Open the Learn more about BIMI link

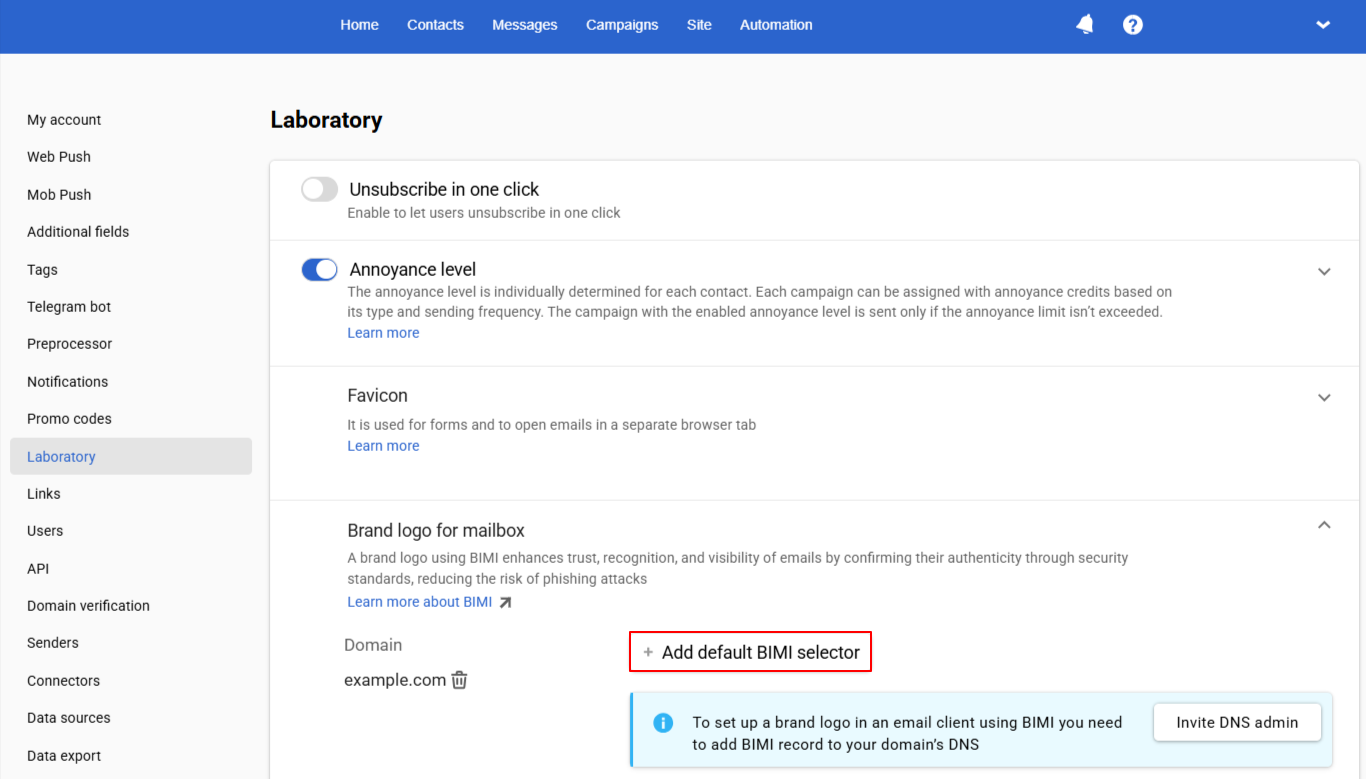(418, 601)
